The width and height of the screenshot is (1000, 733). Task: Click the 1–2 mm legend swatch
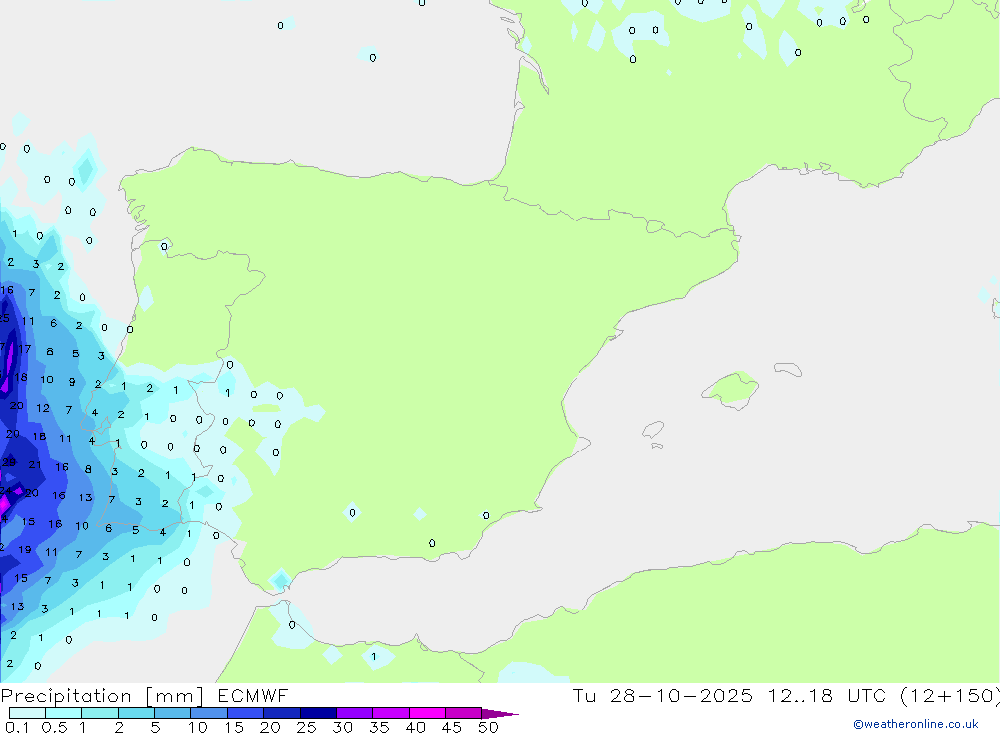(x=99, y=713)
